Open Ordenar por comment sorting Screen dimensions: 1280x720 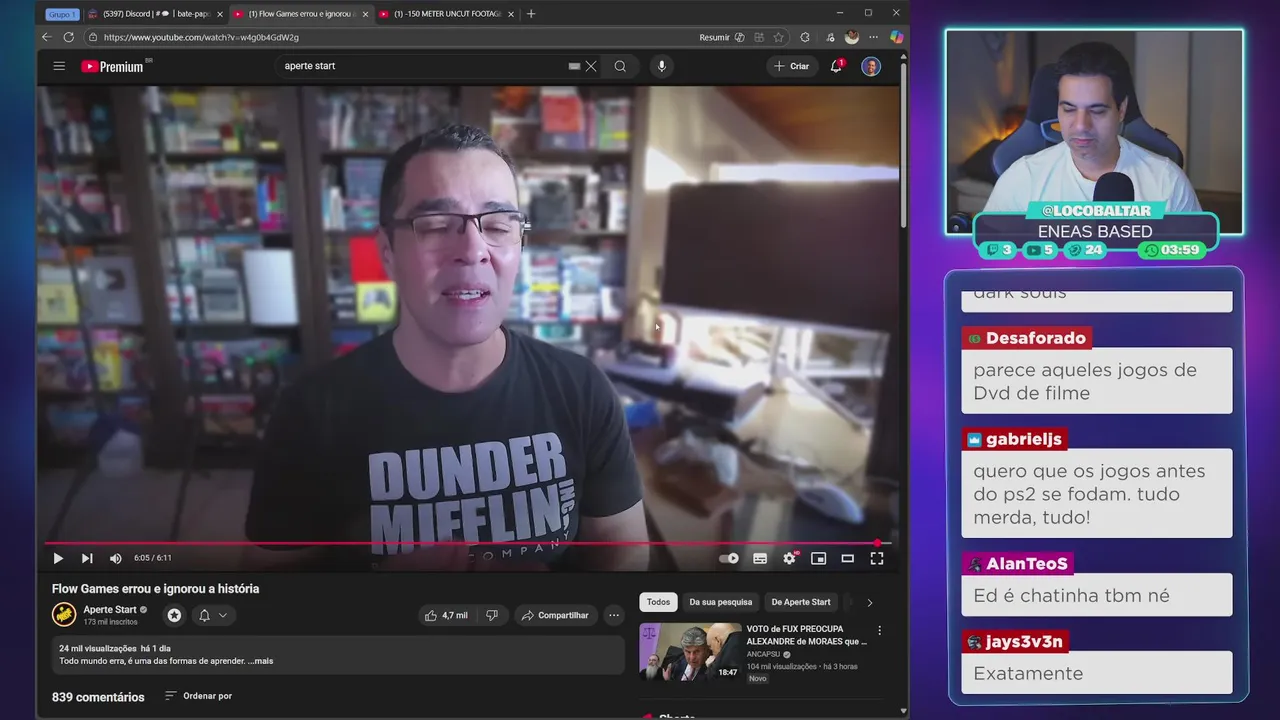click(198, 696)
